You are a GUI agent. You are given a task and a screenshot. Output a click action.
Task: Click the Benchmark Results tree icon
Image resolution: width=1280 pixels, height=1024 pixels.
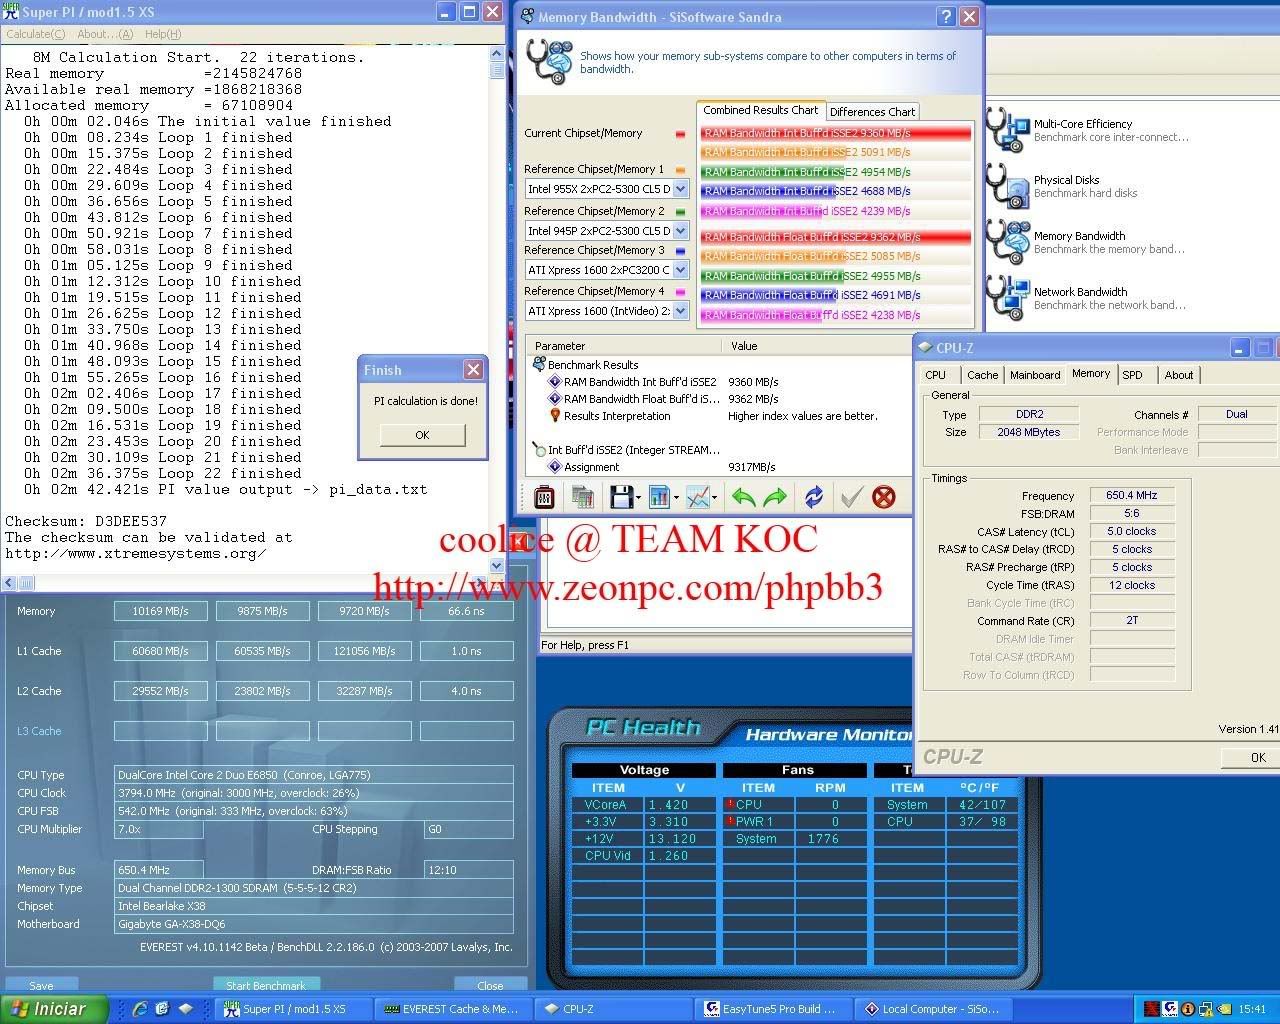click(539, 365)
